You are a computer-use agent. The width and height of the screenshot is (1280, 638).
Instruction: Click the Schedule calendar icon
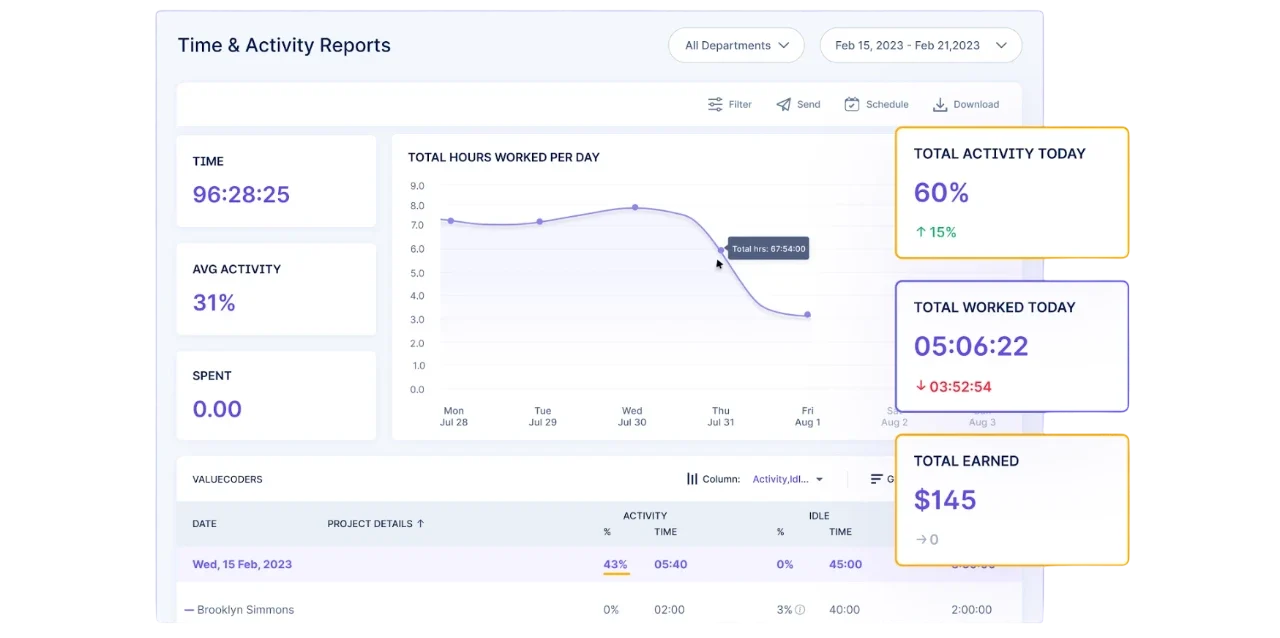coord(851,104)
